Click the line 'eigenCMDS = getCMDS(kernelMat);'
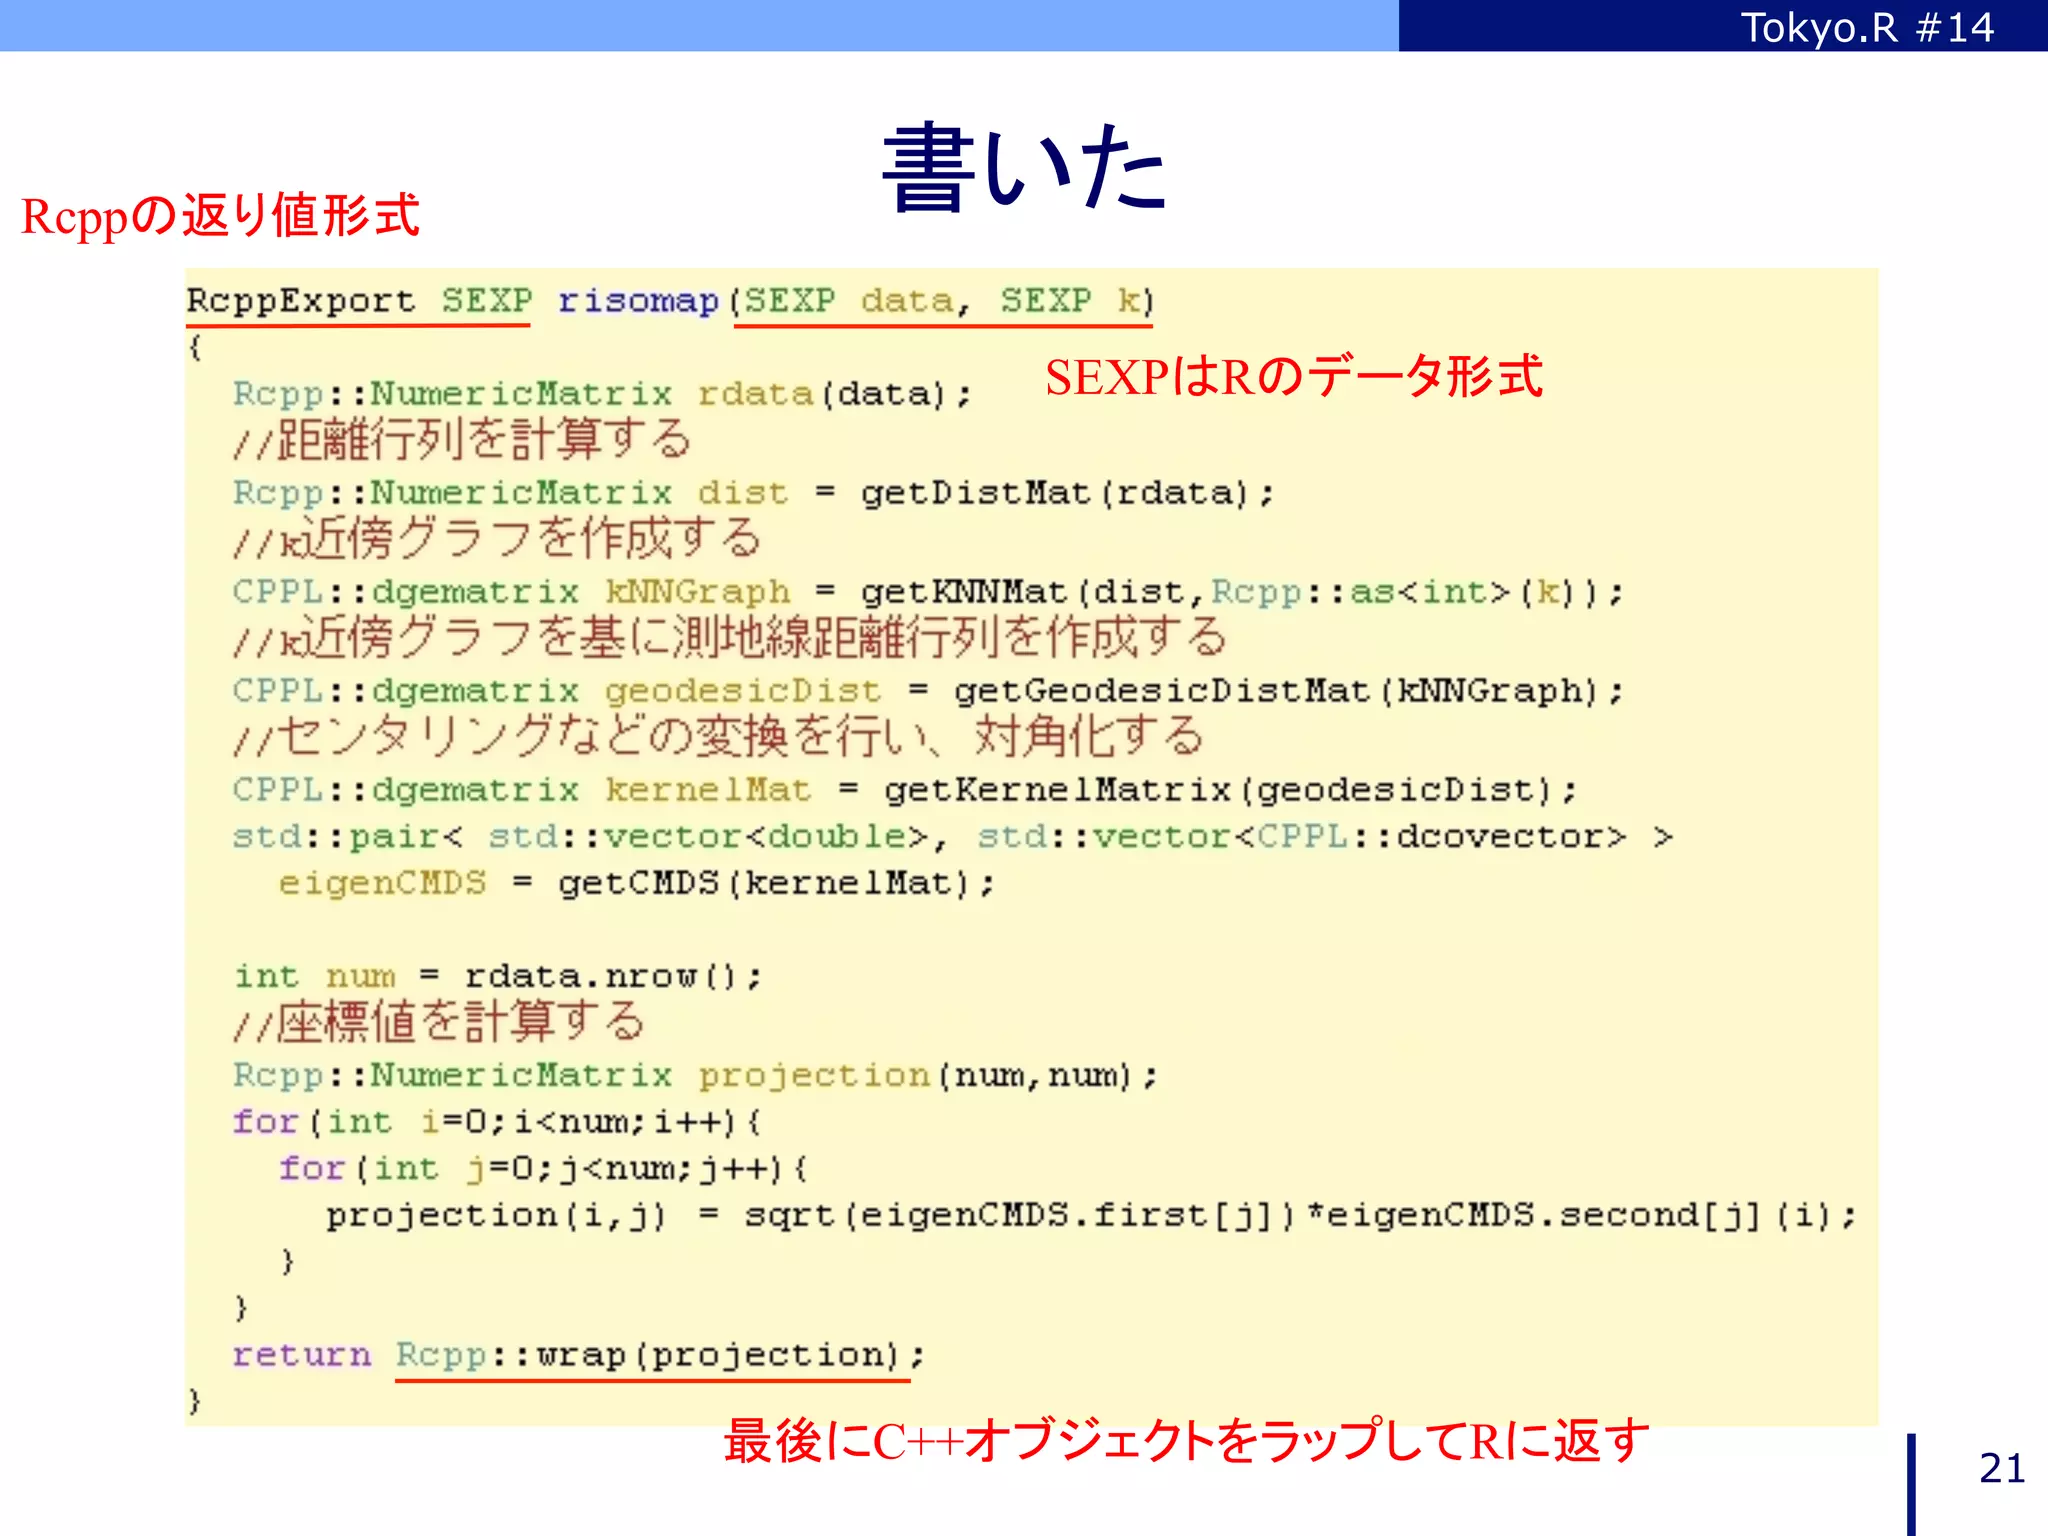Image resolution: width=2048 pixels, height=1536 pixels. [637, 883]
